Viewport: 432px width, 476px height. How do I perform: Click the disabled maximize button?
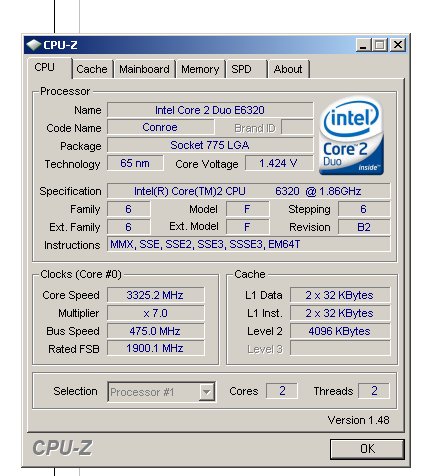coord(380,45)
